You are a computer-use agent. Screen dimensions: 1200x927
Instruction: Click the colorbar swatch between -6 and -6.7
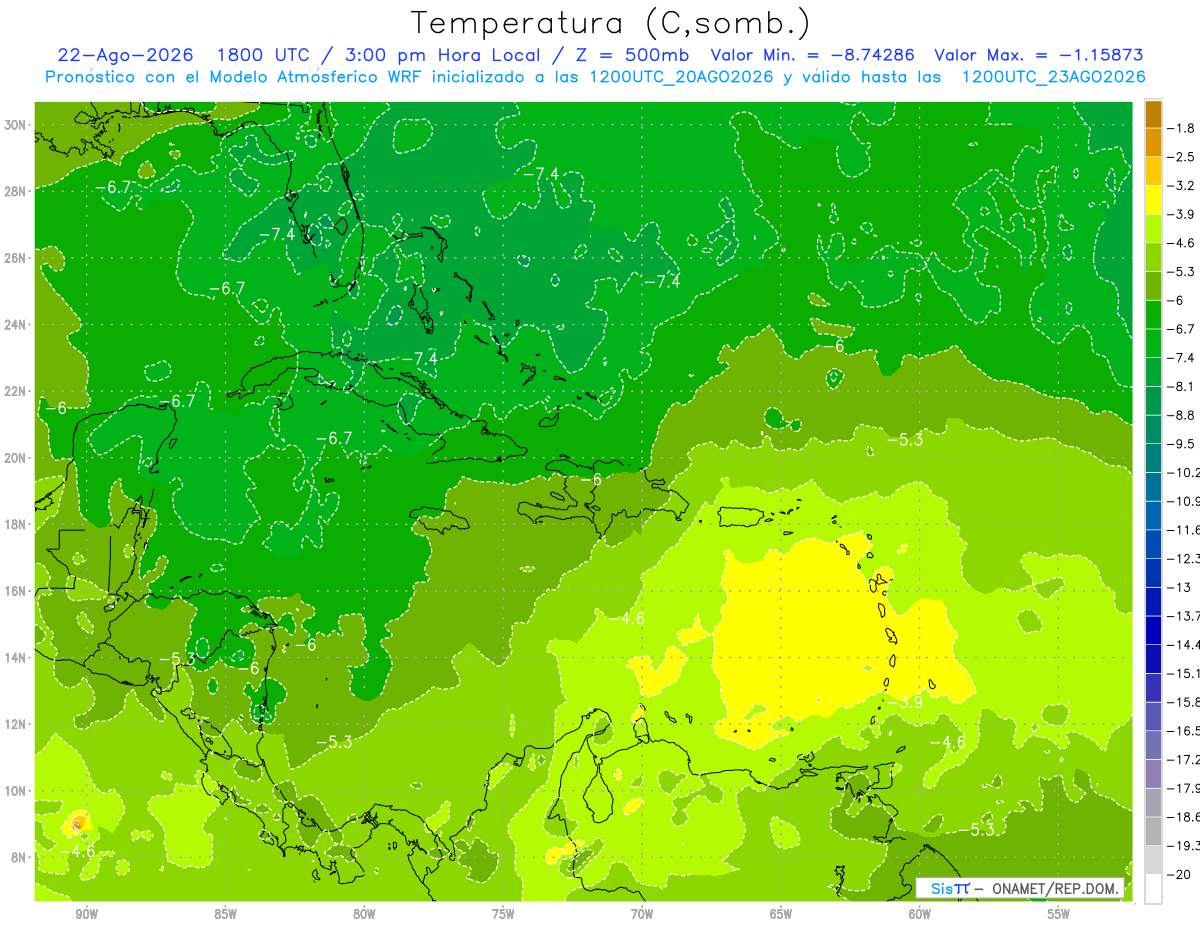click(1153, 315)
